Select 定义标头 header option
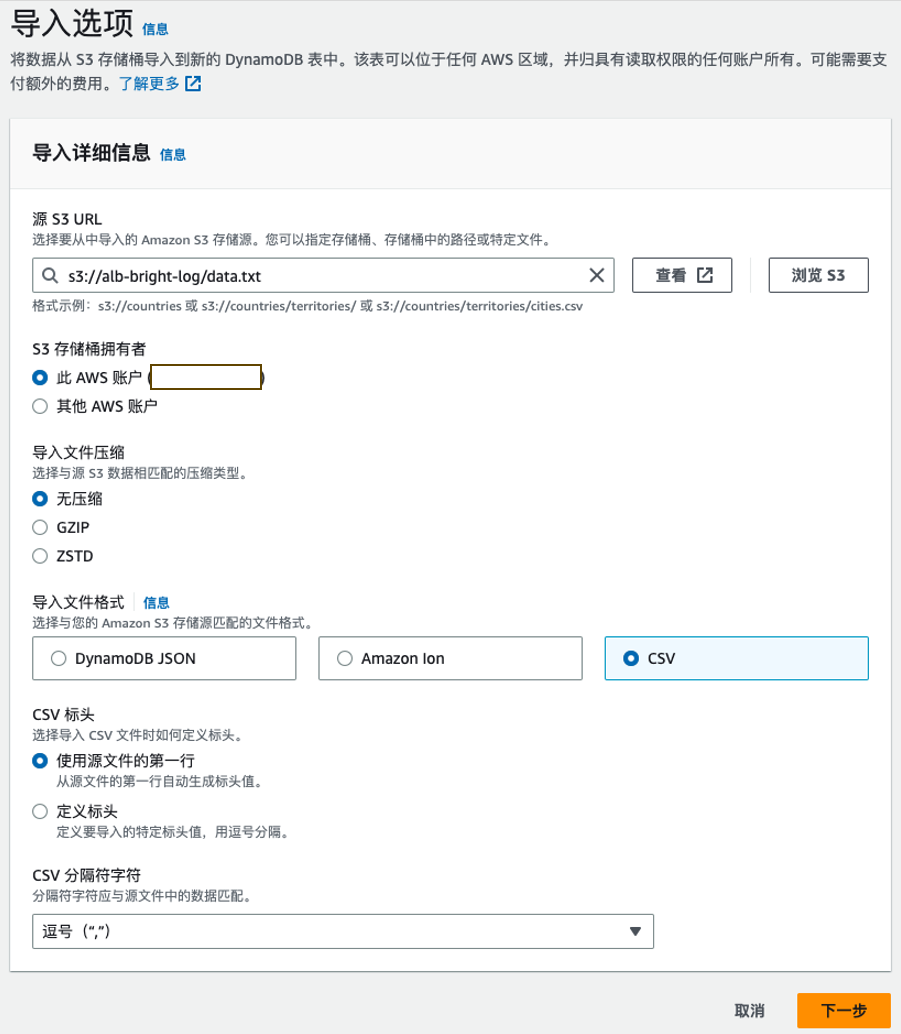Viewport: 901px width, 1034px height. pyautogui.click(x=40, y=811)
